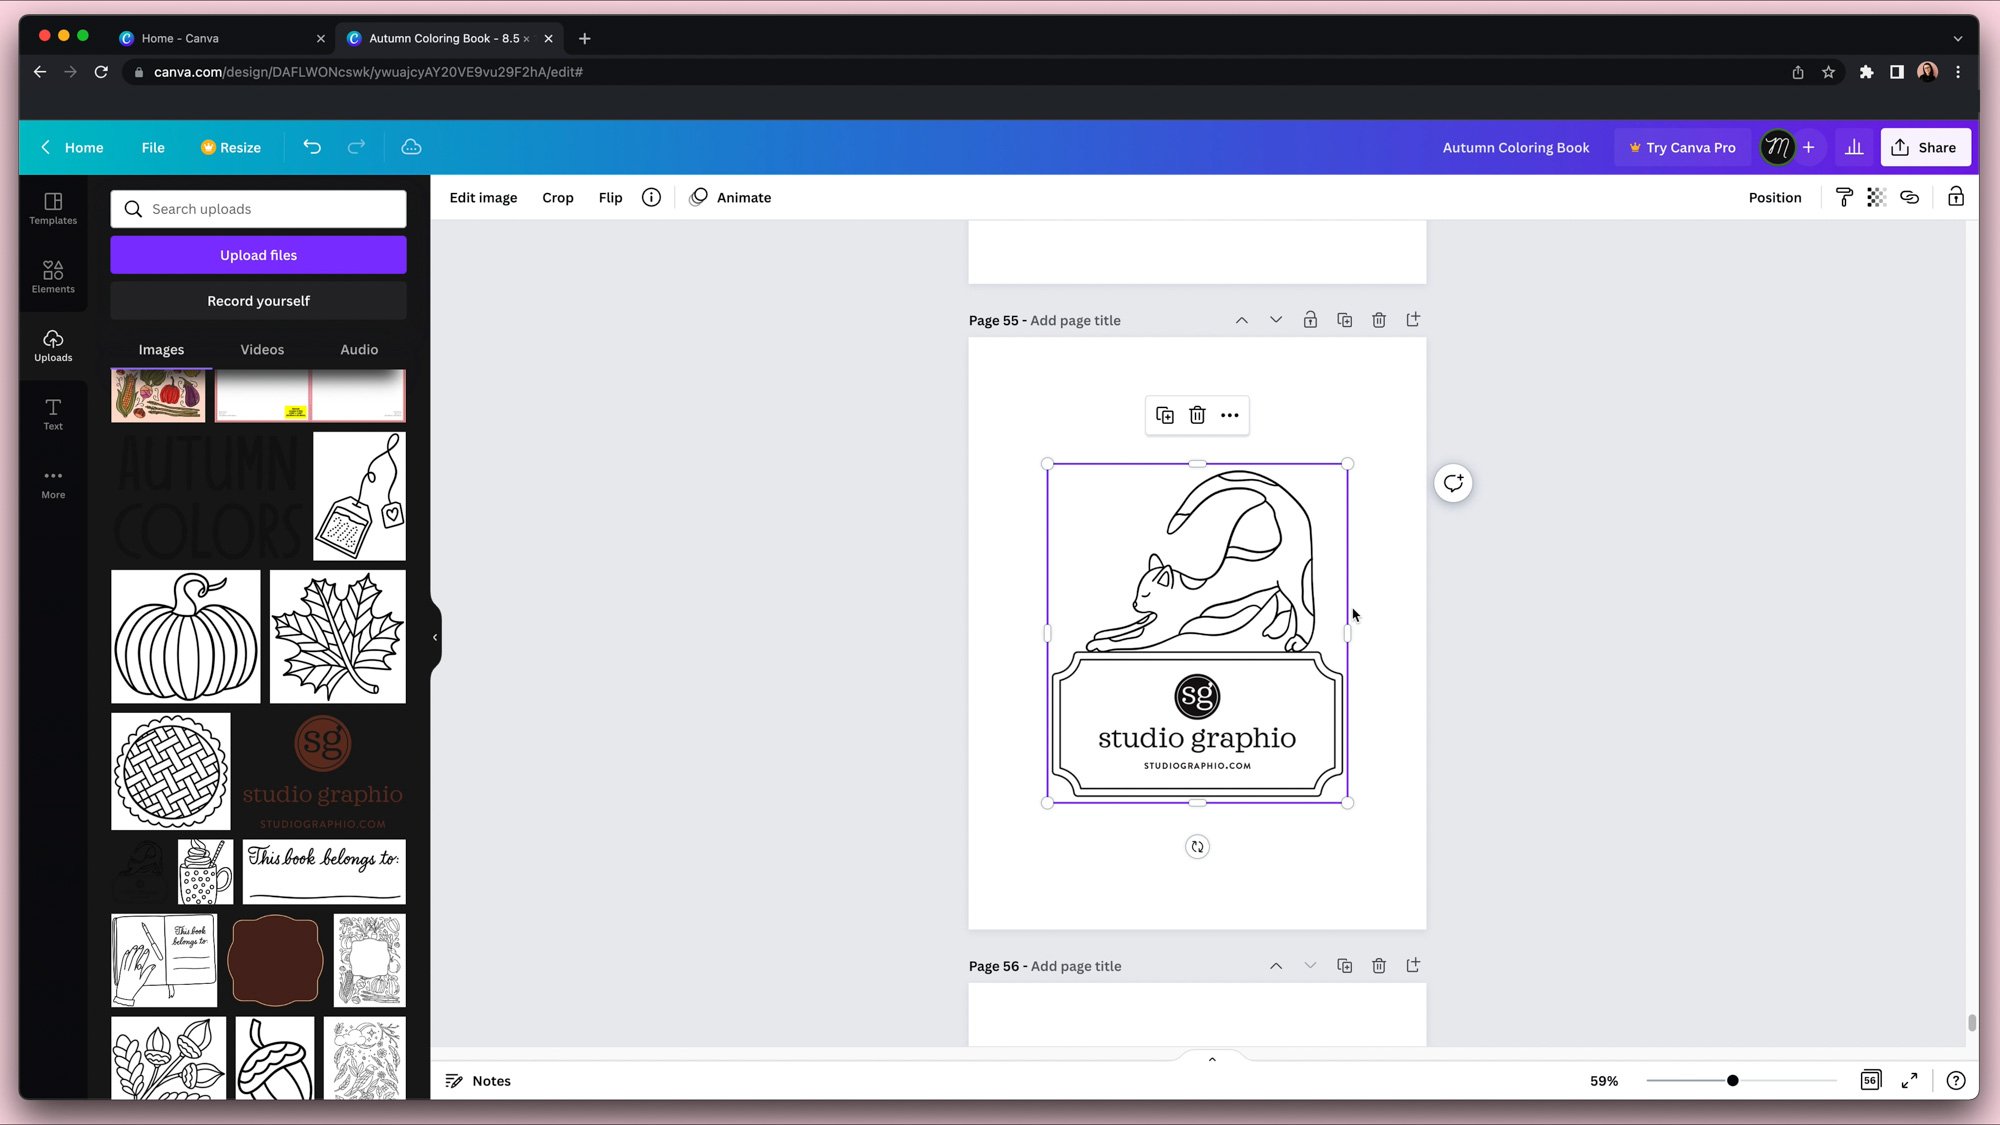Click the copy style paint roller icon

1844,197
